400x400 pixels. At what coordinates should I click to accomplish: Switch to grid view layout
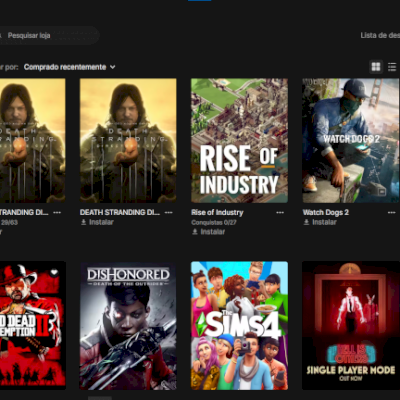click(376, 67)
